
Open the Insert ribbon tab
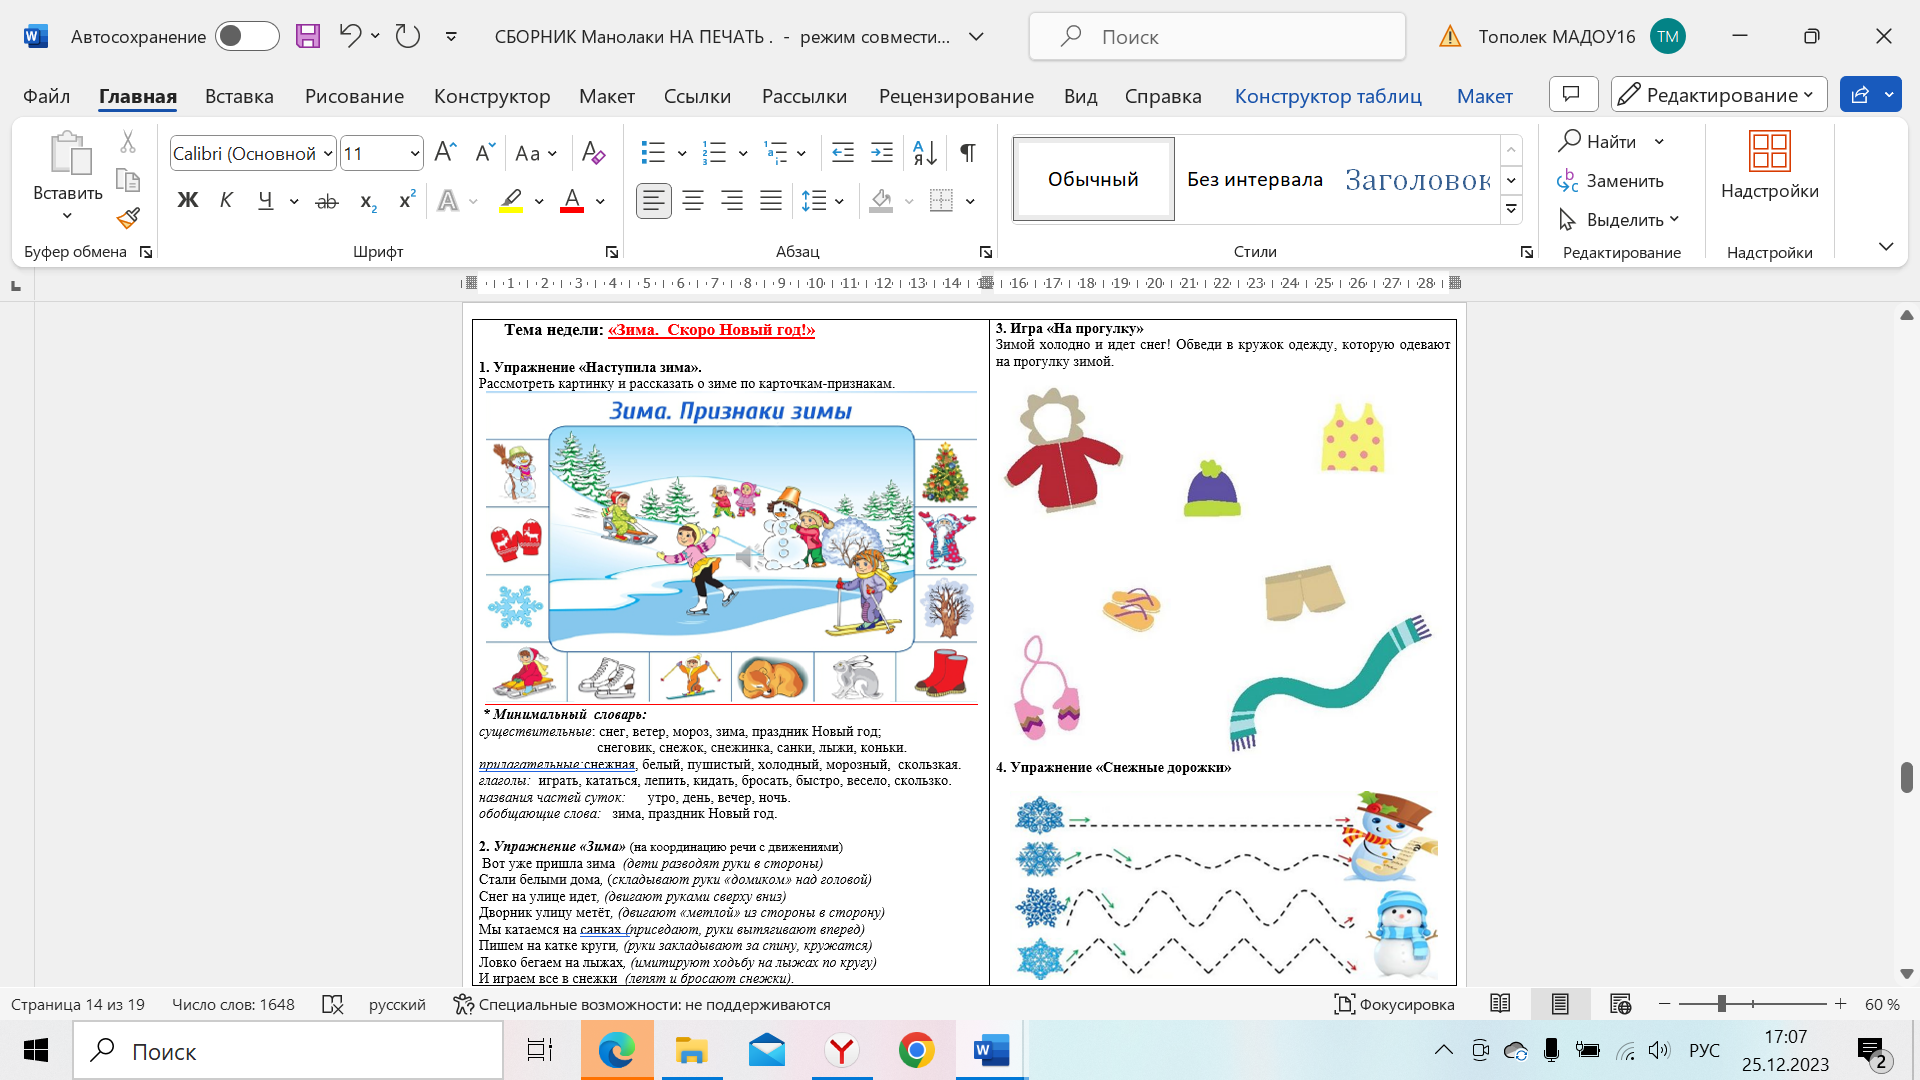[239, 96]
